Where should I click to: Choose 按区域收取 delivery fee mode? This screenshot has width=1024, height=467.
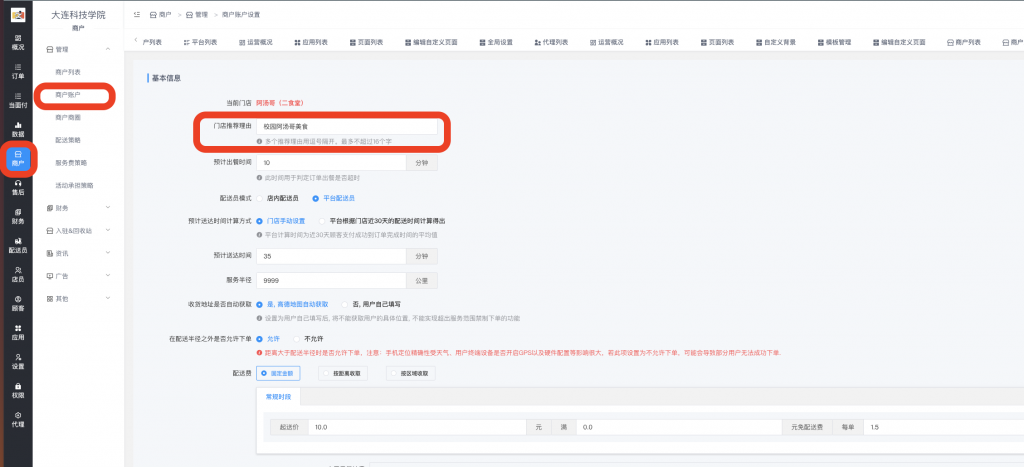411,374
